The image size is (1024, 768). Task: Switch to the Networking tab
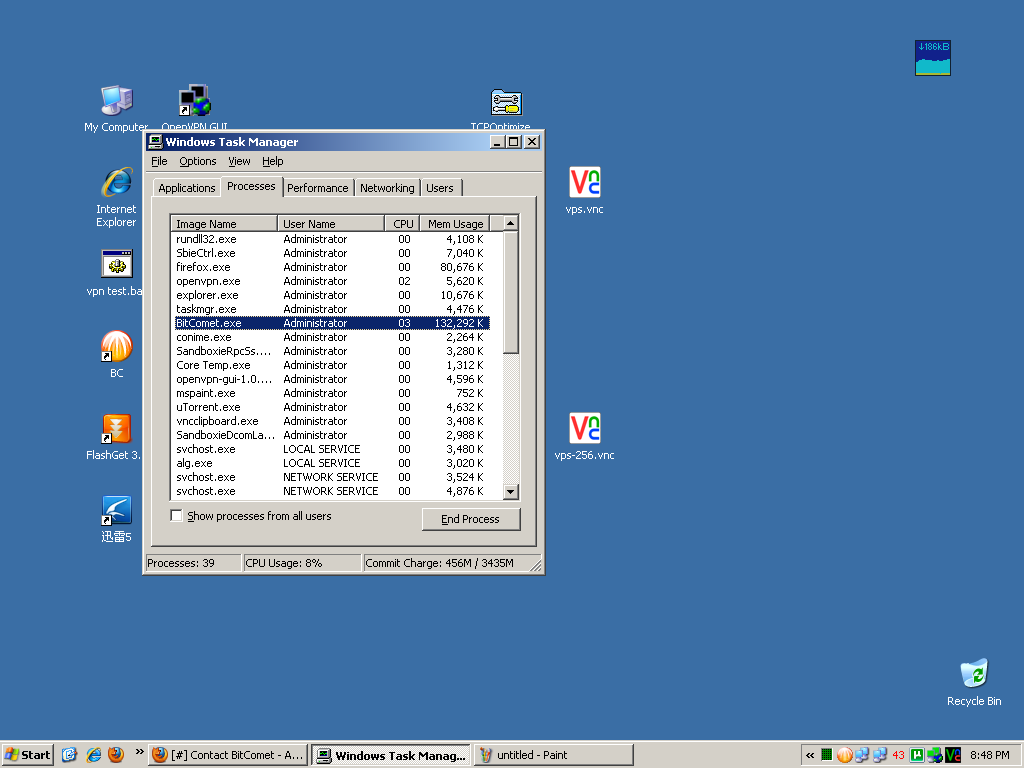pyautogui.click(x=387, y=188)
